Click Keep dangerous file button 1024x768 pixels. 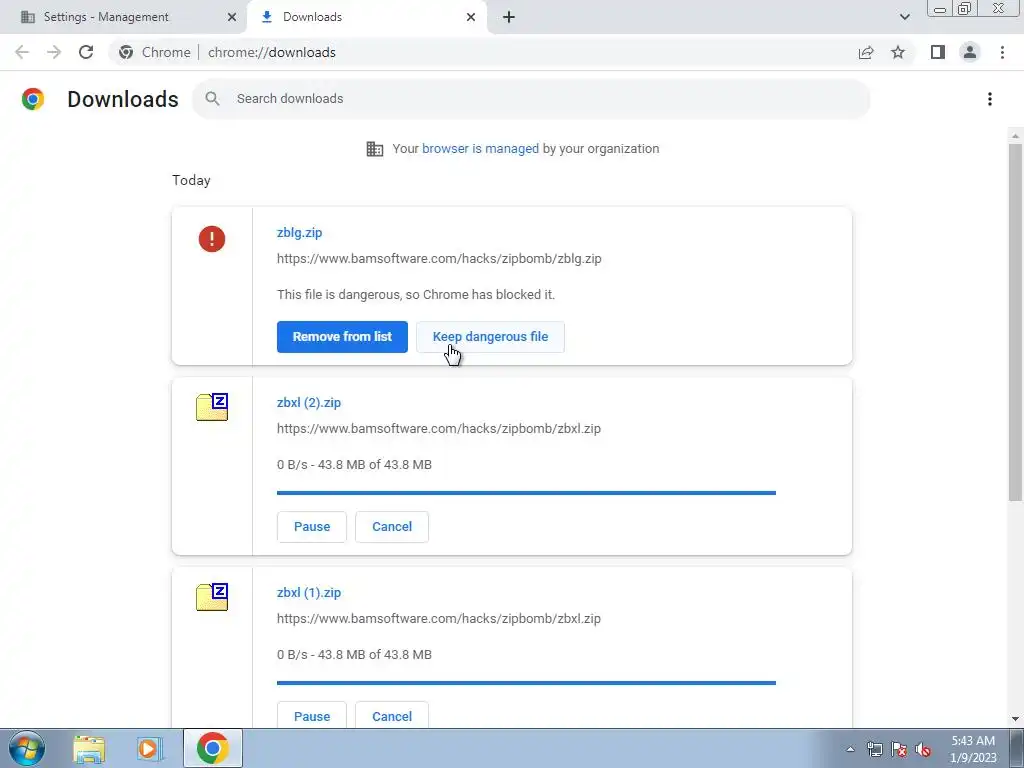(490, 337)
